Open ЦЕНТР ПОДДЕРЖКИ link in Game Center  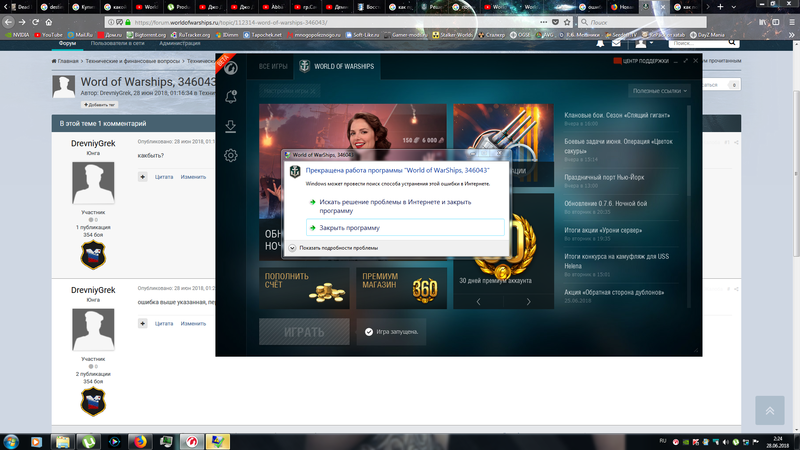coord(641,61)
